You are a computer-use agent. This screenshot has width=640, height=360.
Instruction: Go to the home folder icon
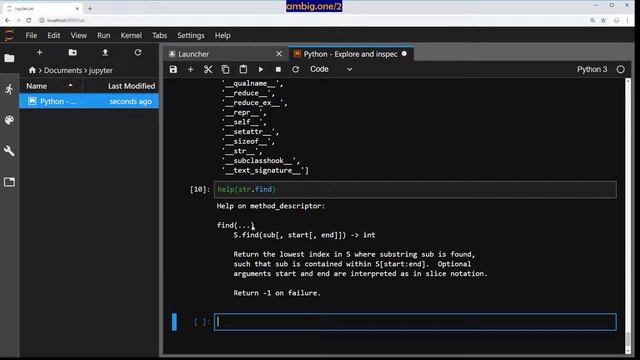coord(32,70)
